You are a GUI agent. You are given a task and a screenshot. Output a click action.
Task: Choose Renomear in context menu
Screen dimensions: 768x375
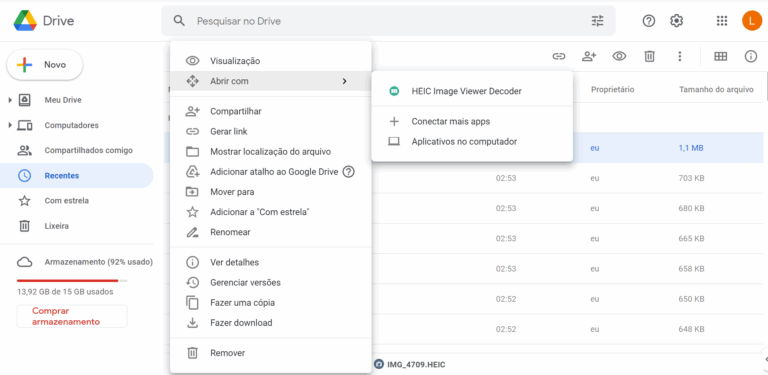[x=270, y=232]
